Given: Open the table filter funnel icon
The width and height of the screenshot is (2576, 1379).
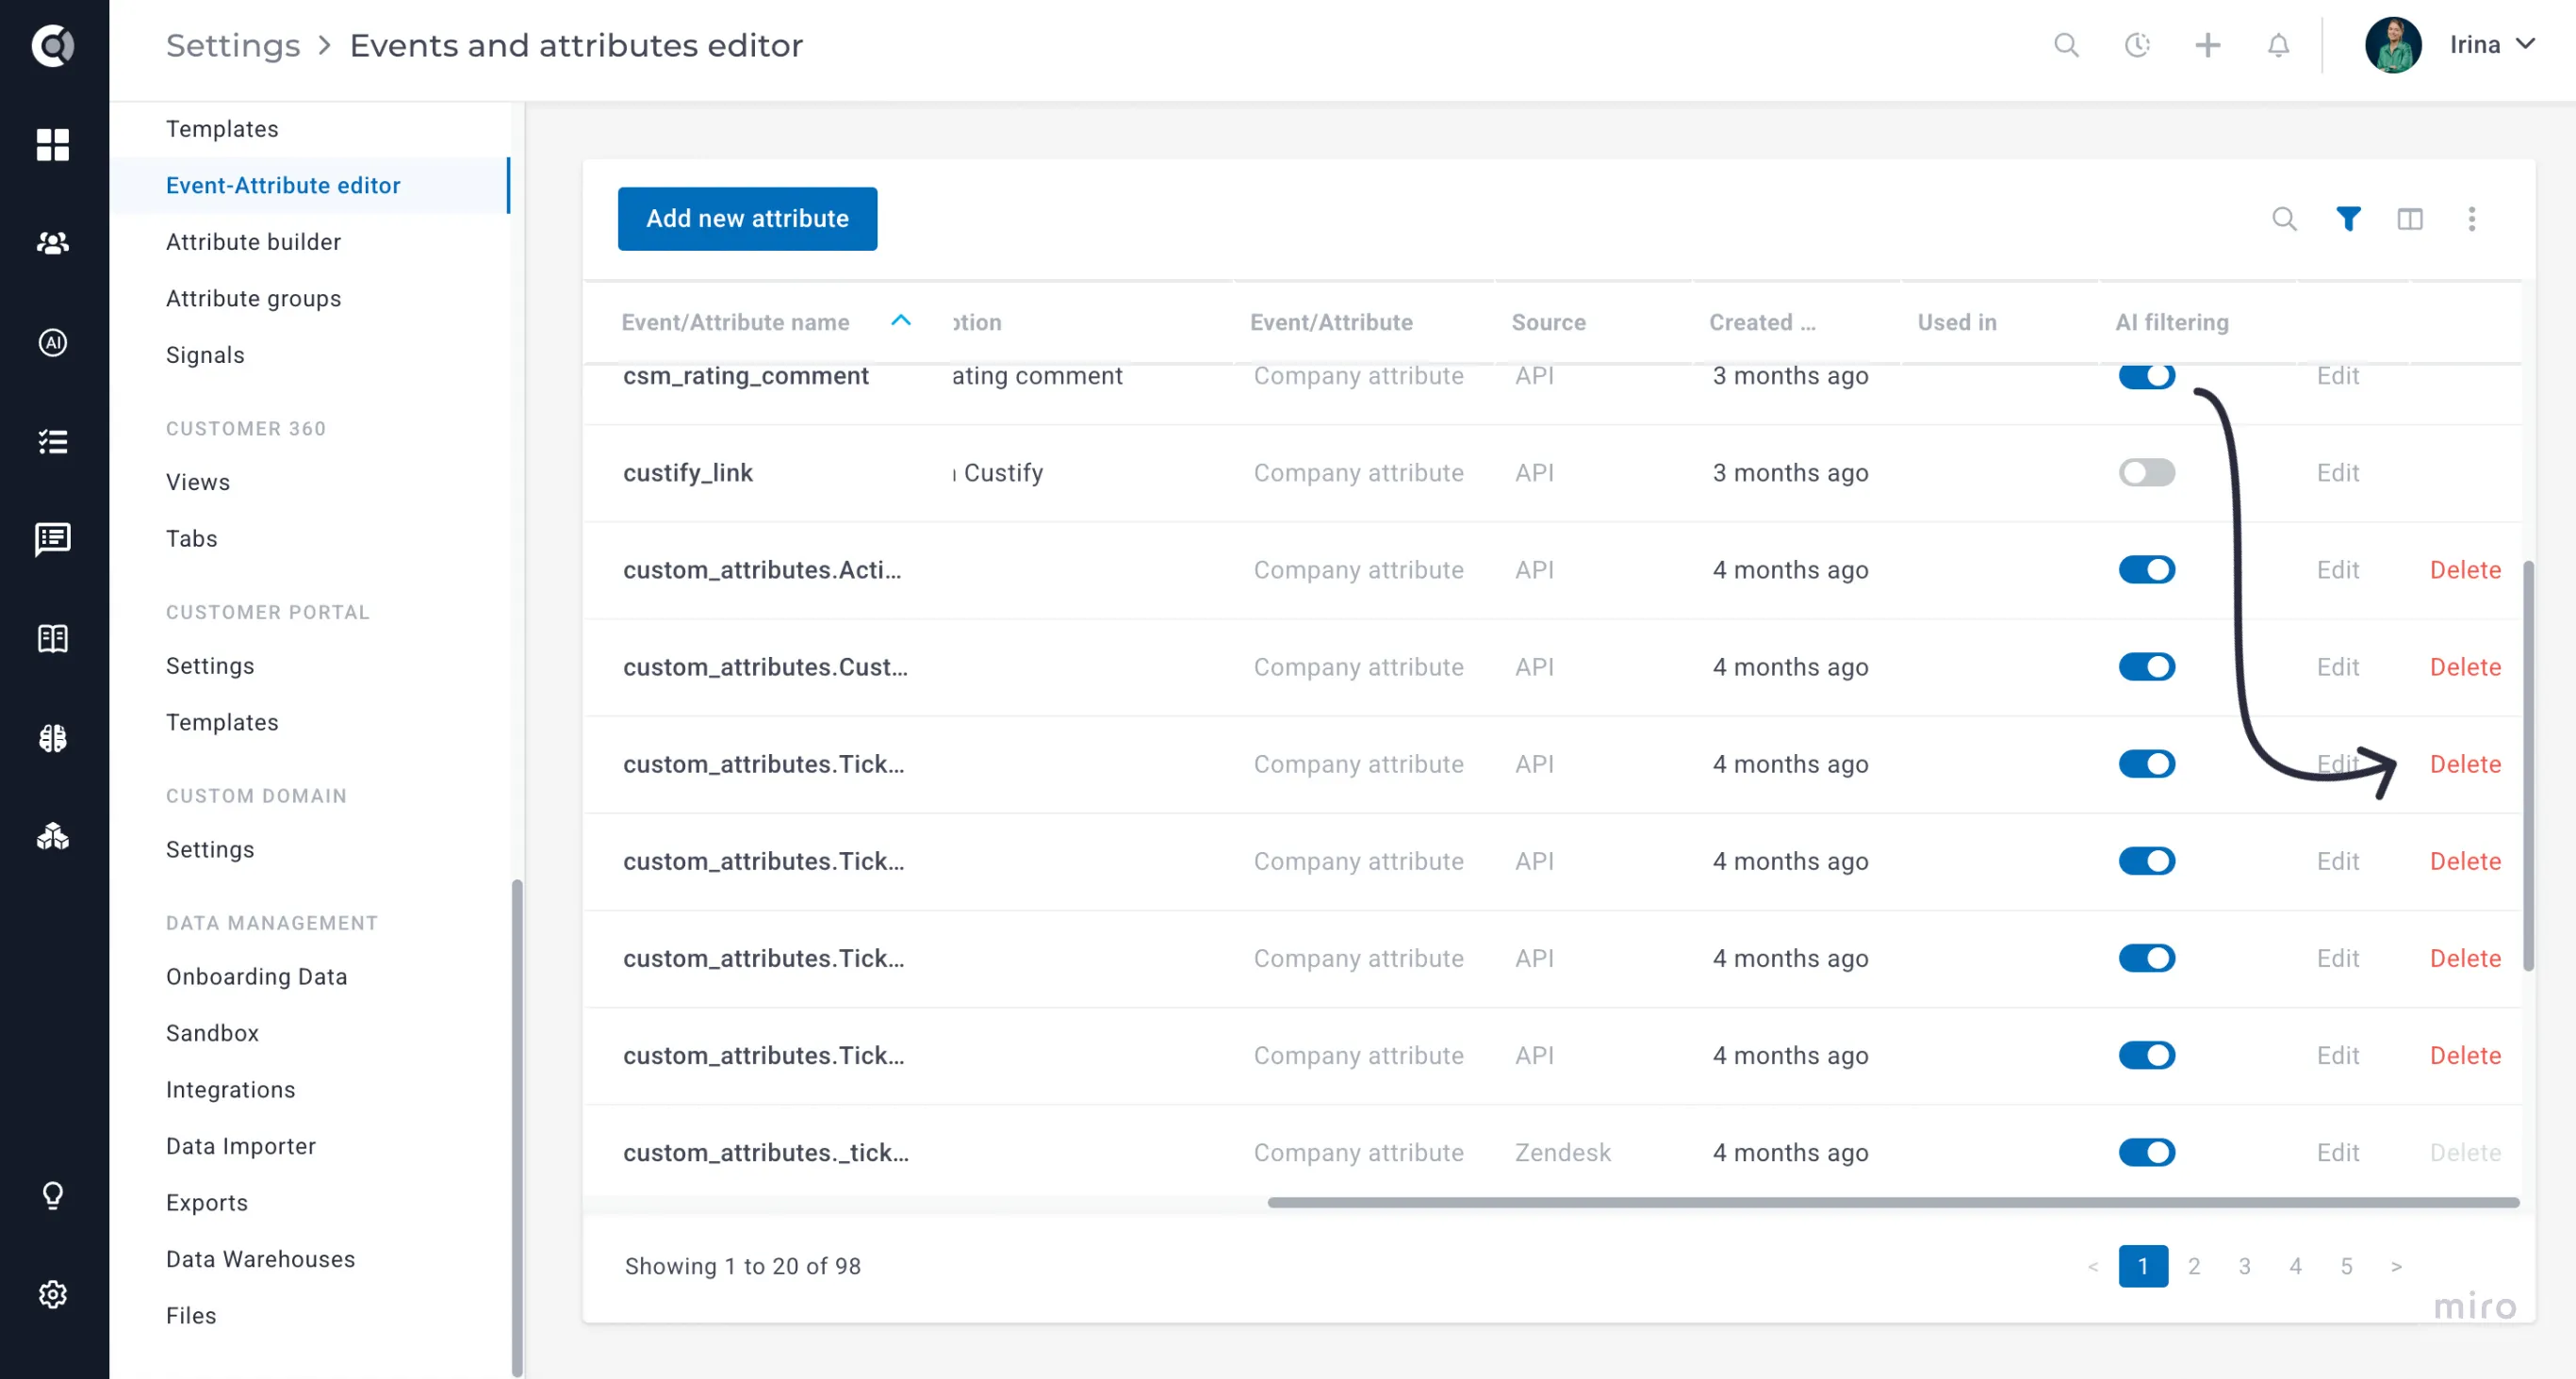Looking at the screenshot, I should point(2348,219).
